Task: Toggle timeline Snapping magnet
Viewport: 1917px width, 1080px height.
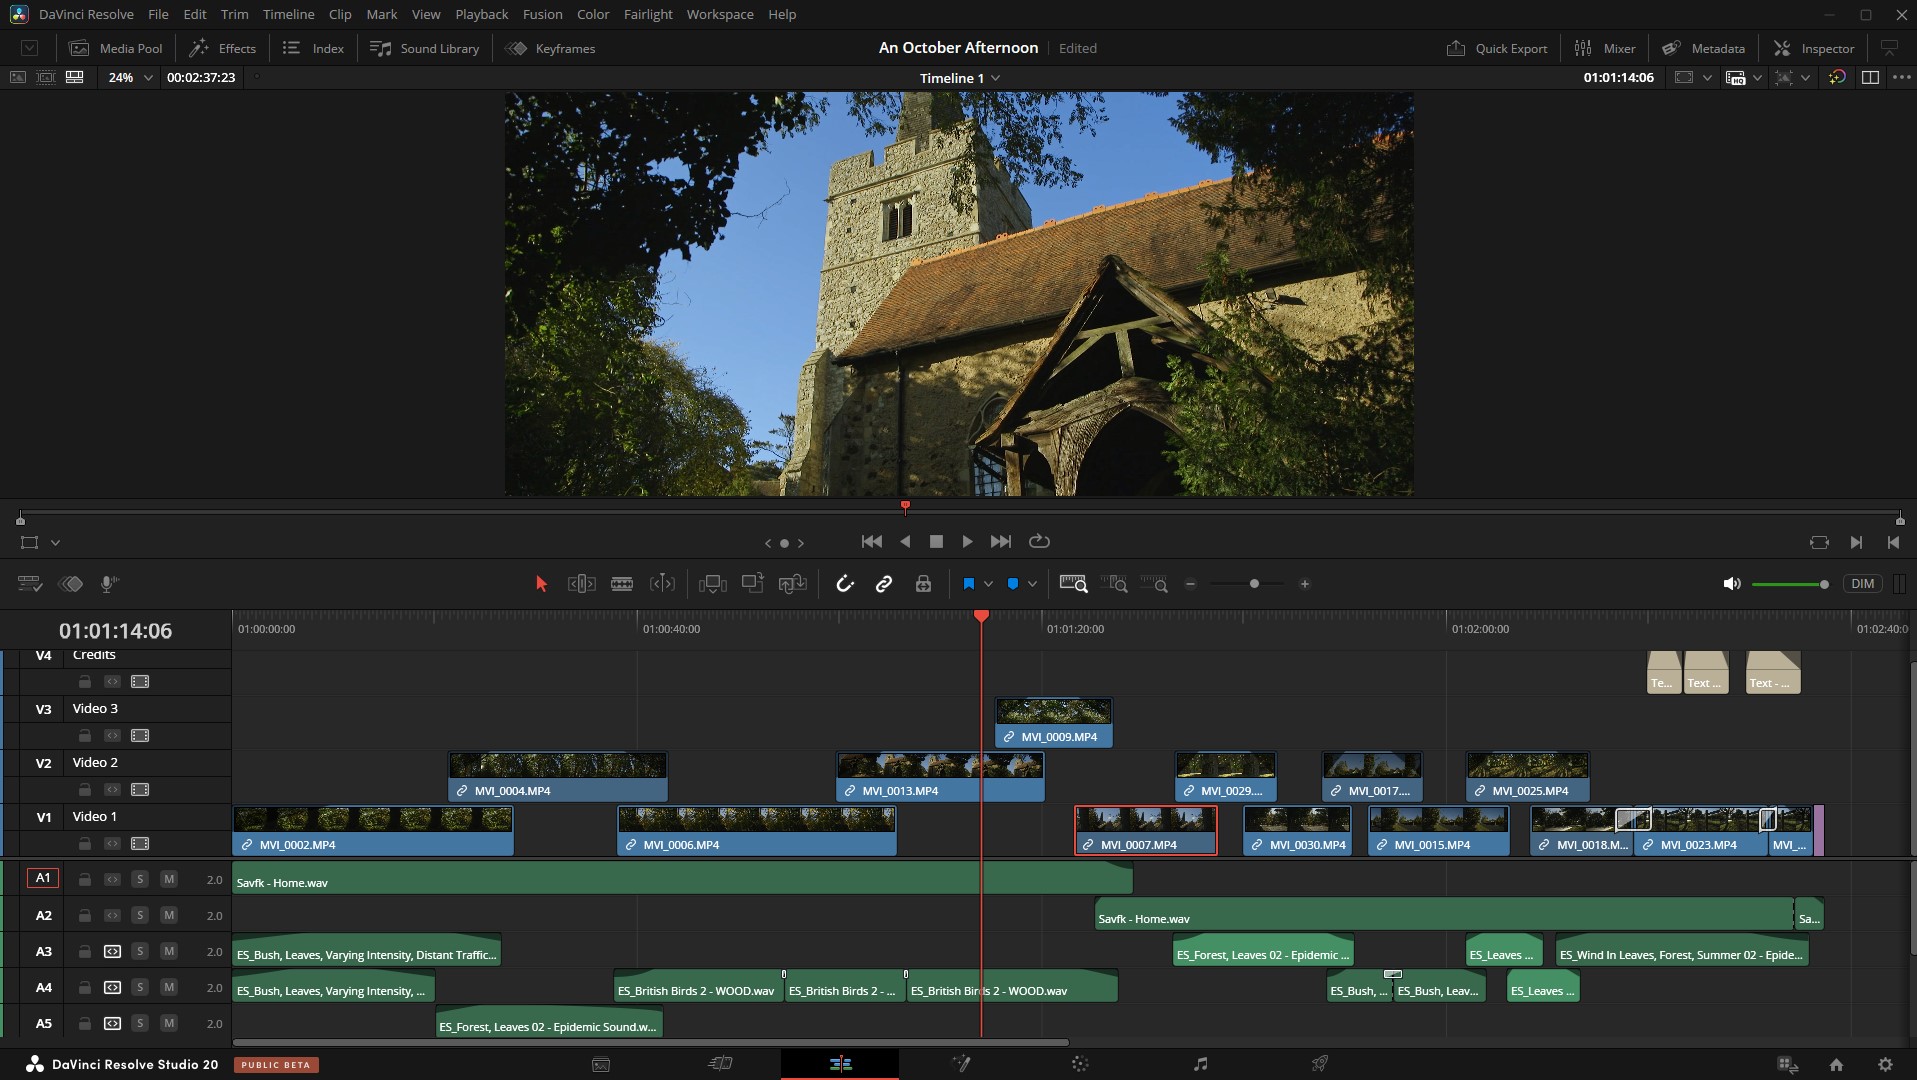Action: point(845,584)
